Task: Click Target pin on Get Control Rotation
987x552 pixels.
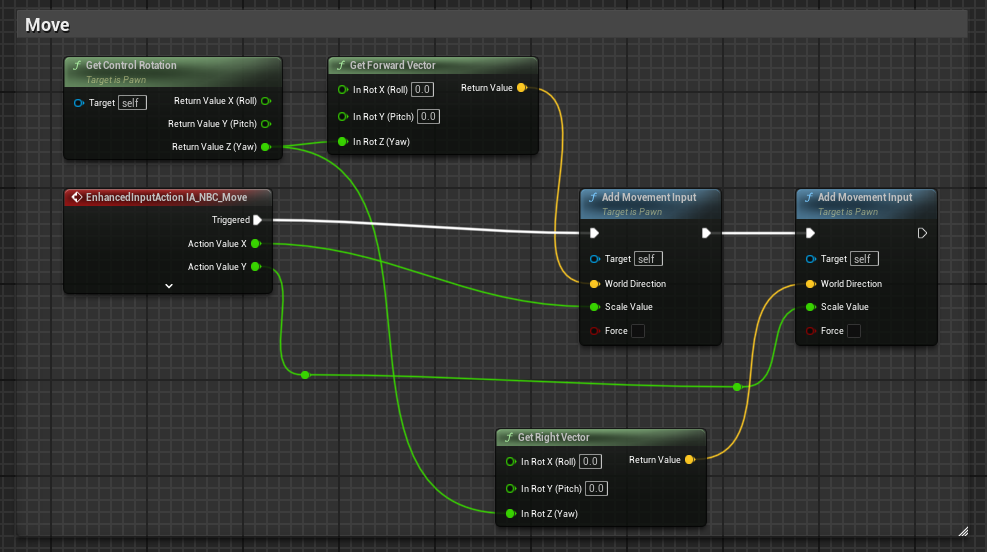Action: (x=79, y=103)
